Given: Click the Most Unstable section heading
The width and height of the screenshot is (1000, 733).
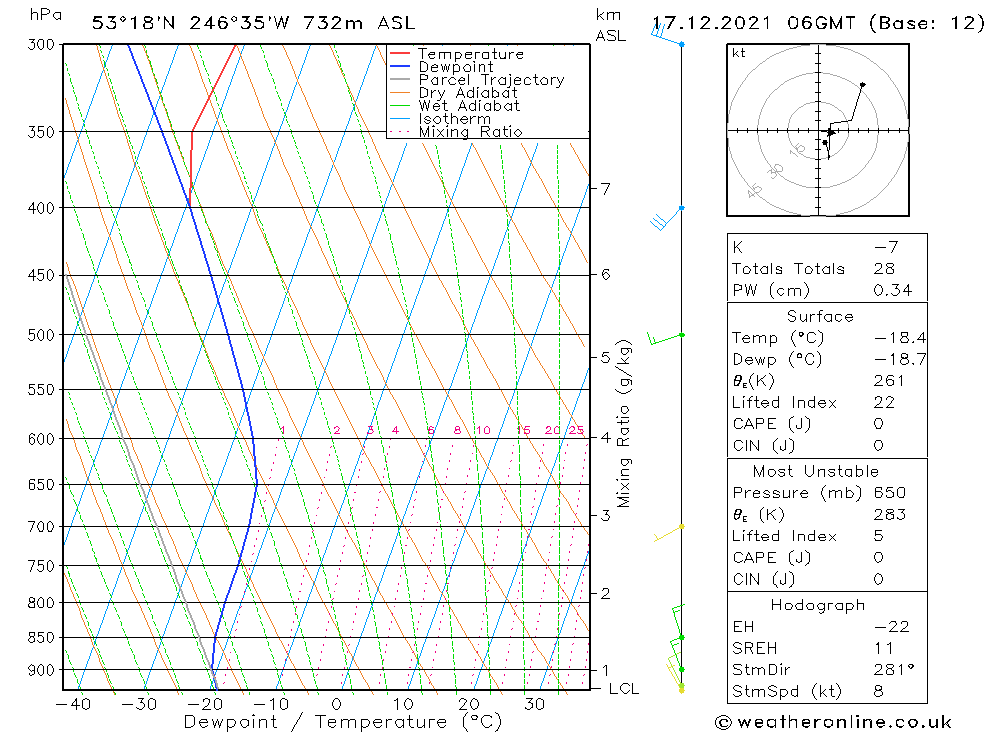Looking at the screenshot, I should pyautogui.click(x=816, y=472).
